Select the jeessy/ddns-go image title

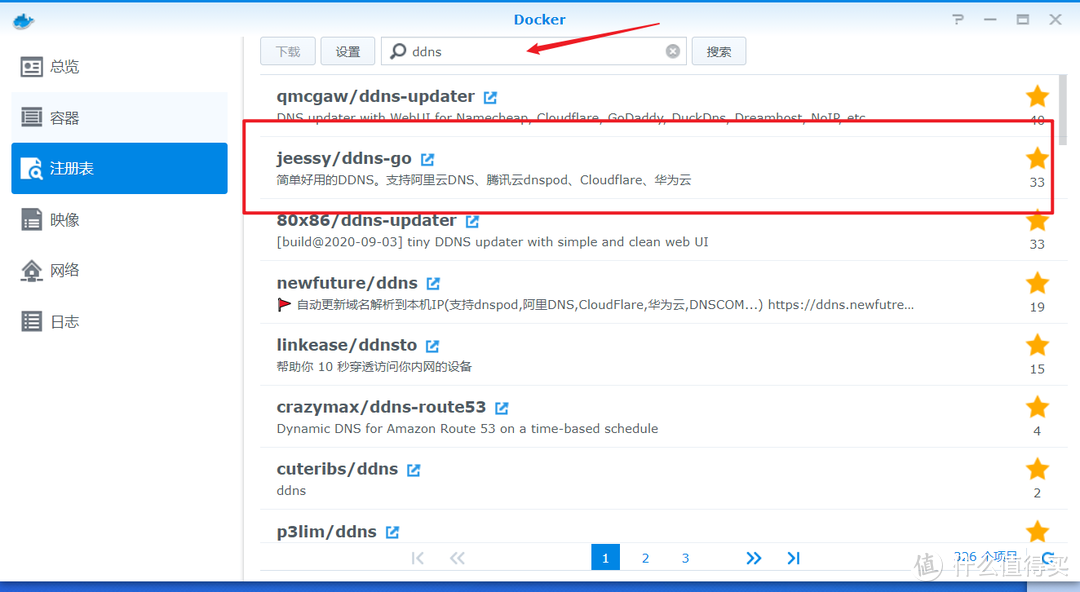coord(344,159)
